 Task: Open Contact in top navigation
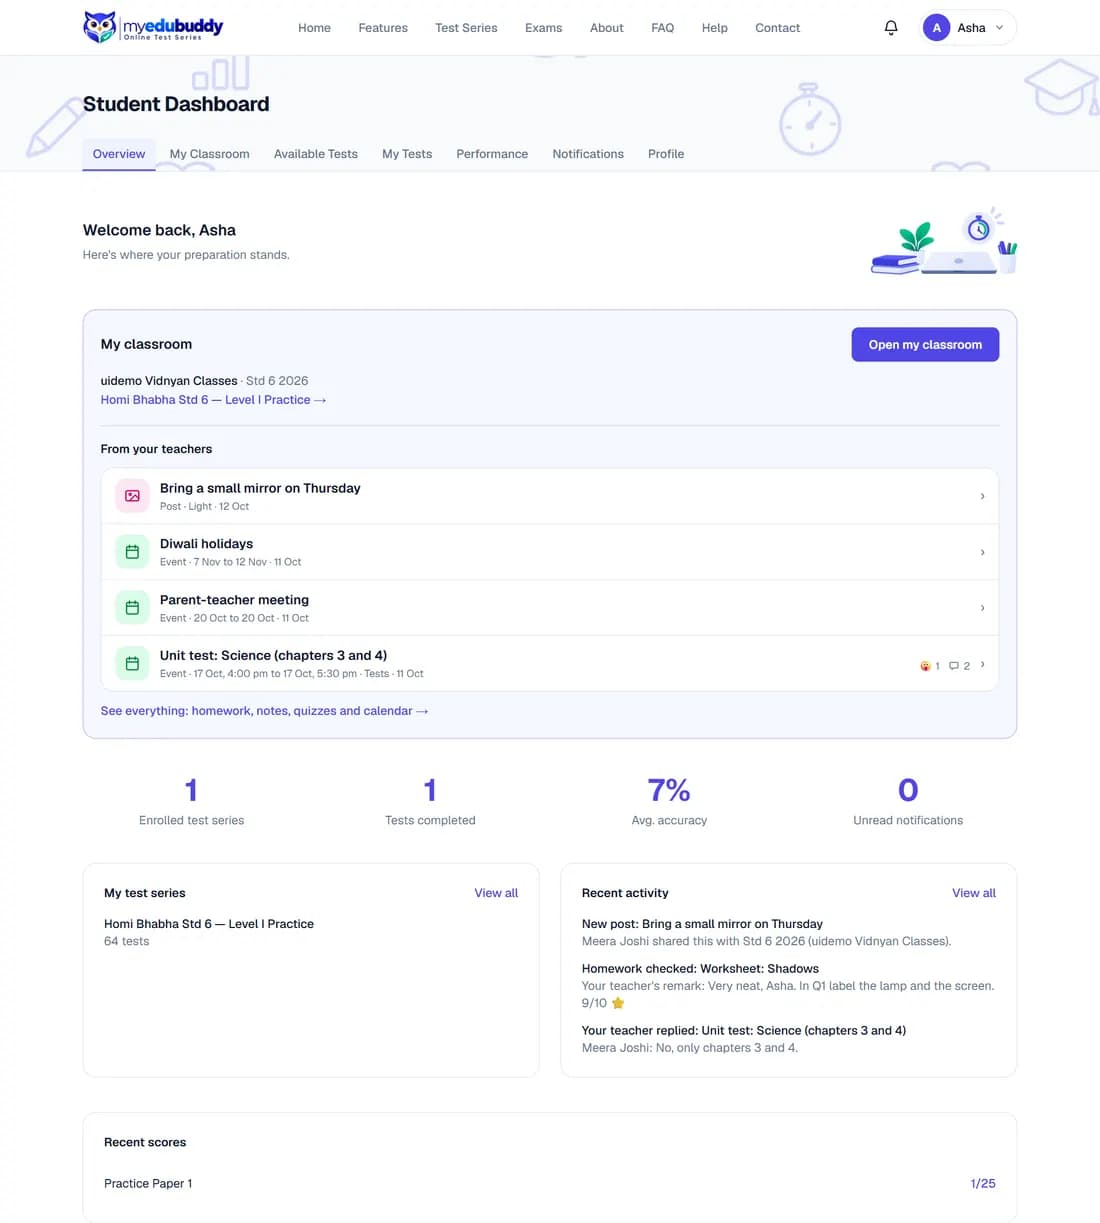pos(777,28)
